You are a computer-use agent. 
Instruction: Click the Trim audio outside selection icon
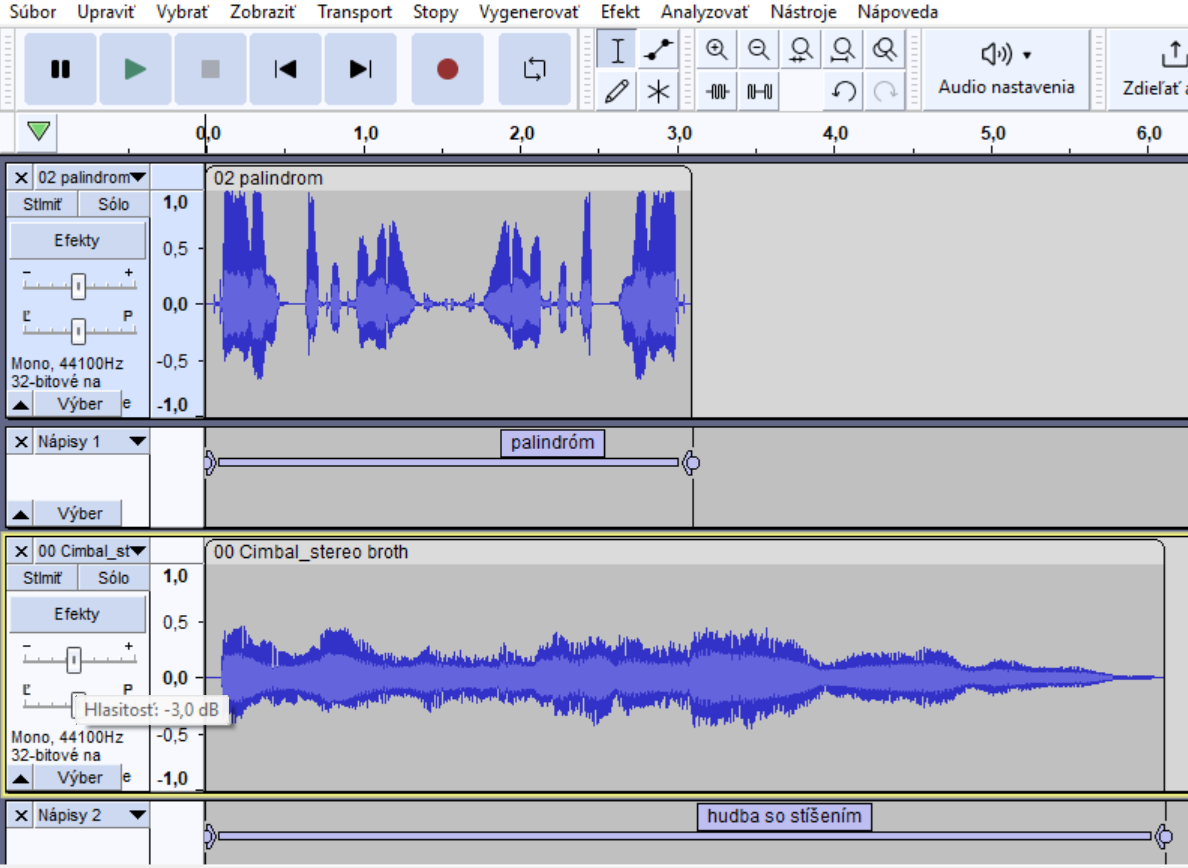point(718,92)
